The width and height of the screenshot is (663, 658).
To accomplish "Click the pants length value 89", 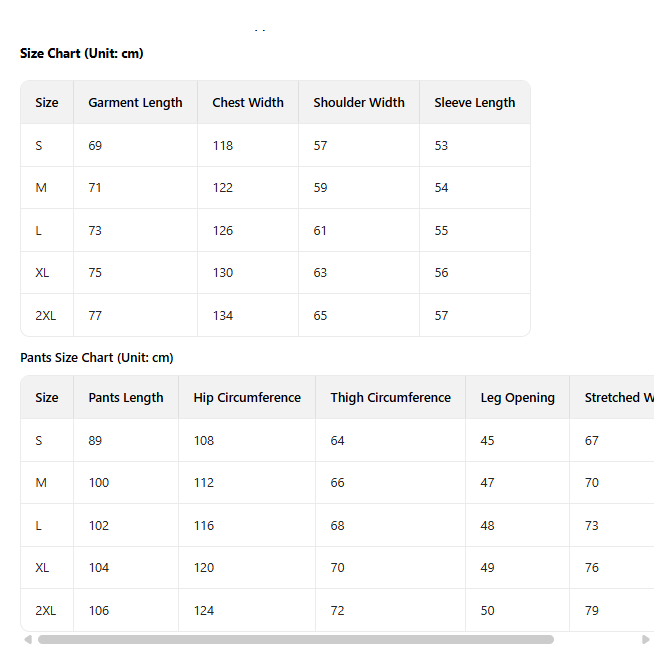I will [95, 440].
